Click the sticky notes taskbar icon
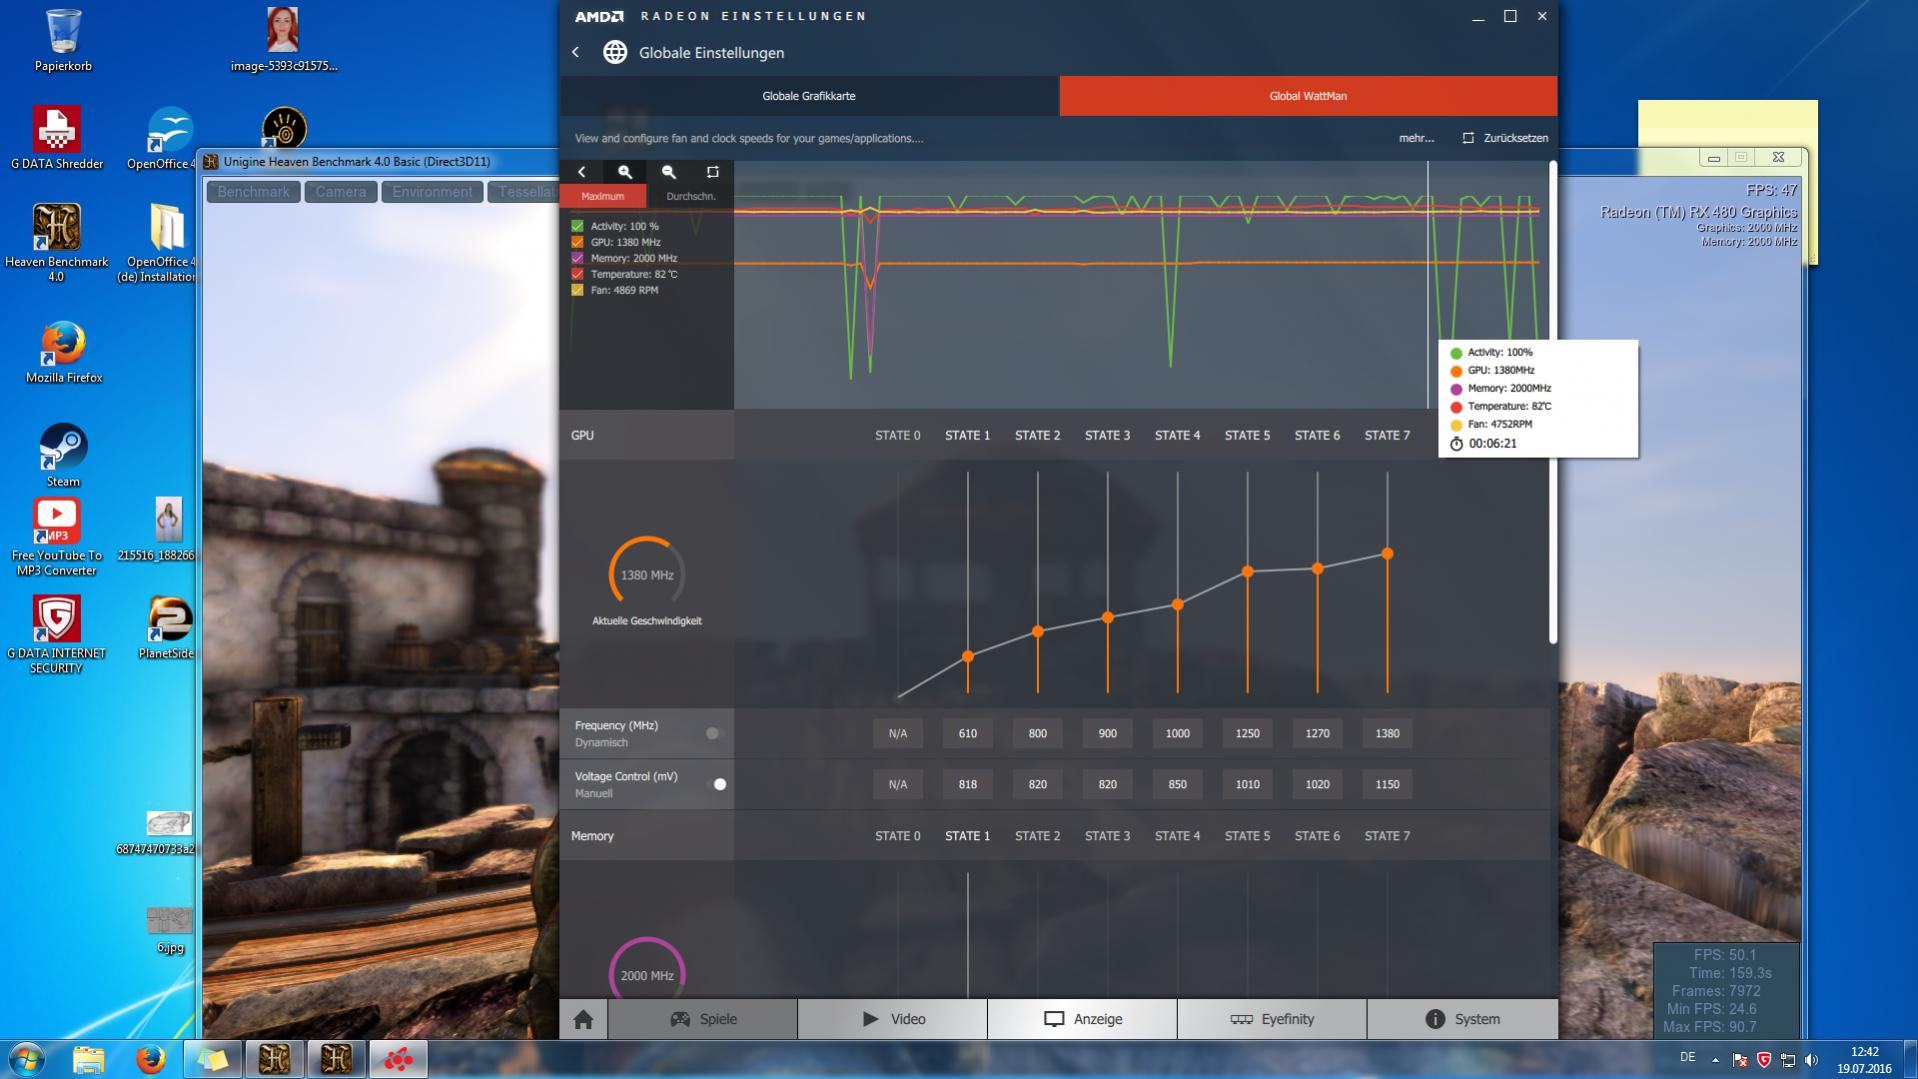 coord(212,1059)
